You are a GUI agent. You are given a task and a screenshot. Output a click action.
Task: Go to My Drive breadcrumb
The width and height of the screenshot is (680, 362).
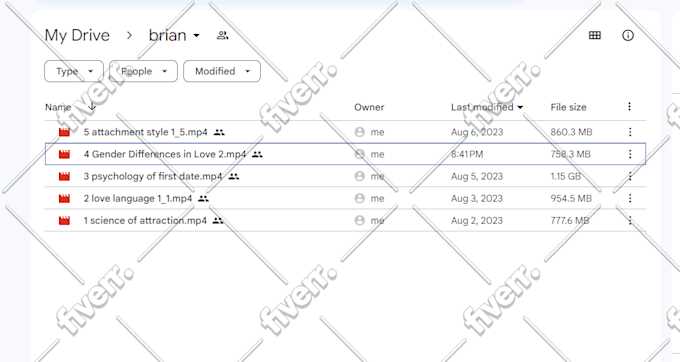pyautogui.click(x=77, y=36)
